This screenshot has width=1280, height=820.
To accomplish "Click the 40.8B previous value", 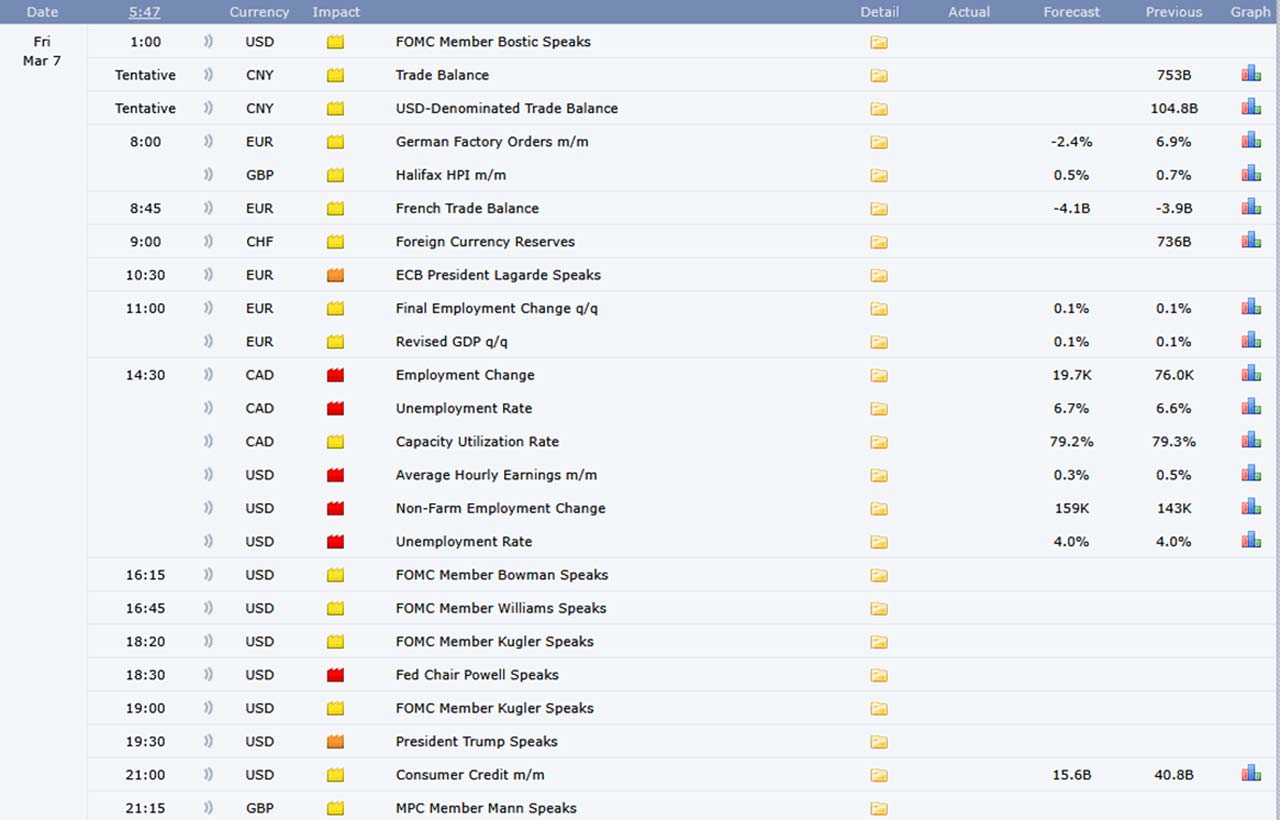I will (x=1174, y=775).
